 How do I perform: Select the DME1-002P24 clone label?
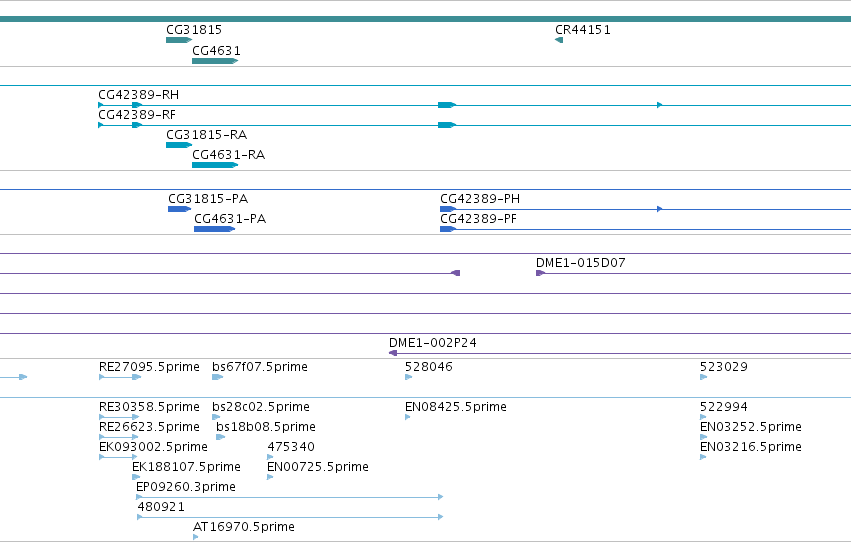point(433,342)
